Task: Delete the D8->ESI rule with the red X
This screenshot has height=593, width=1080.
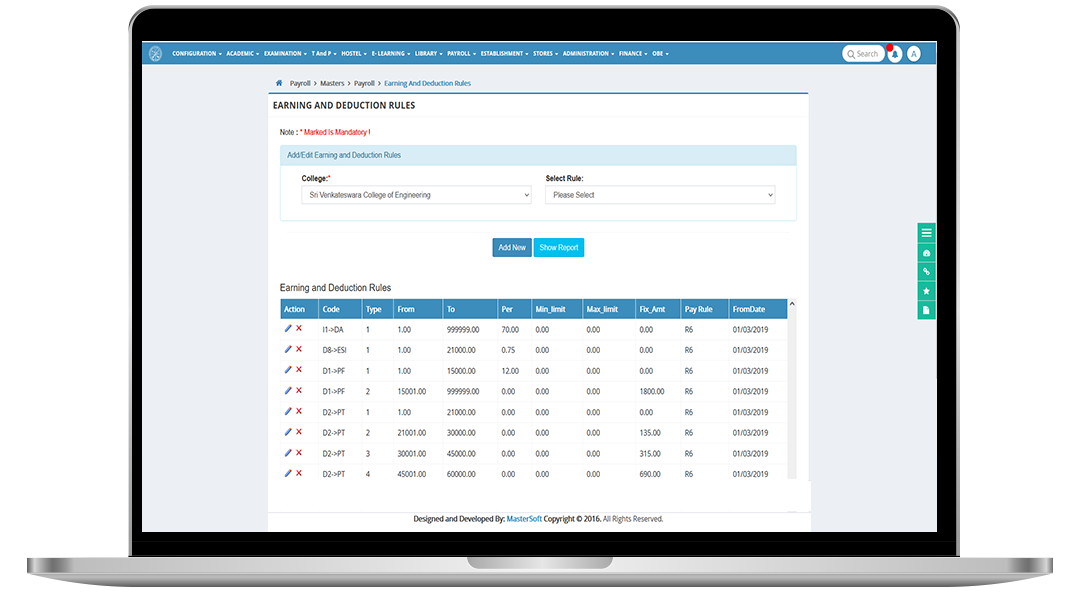Action: point(299,350)
